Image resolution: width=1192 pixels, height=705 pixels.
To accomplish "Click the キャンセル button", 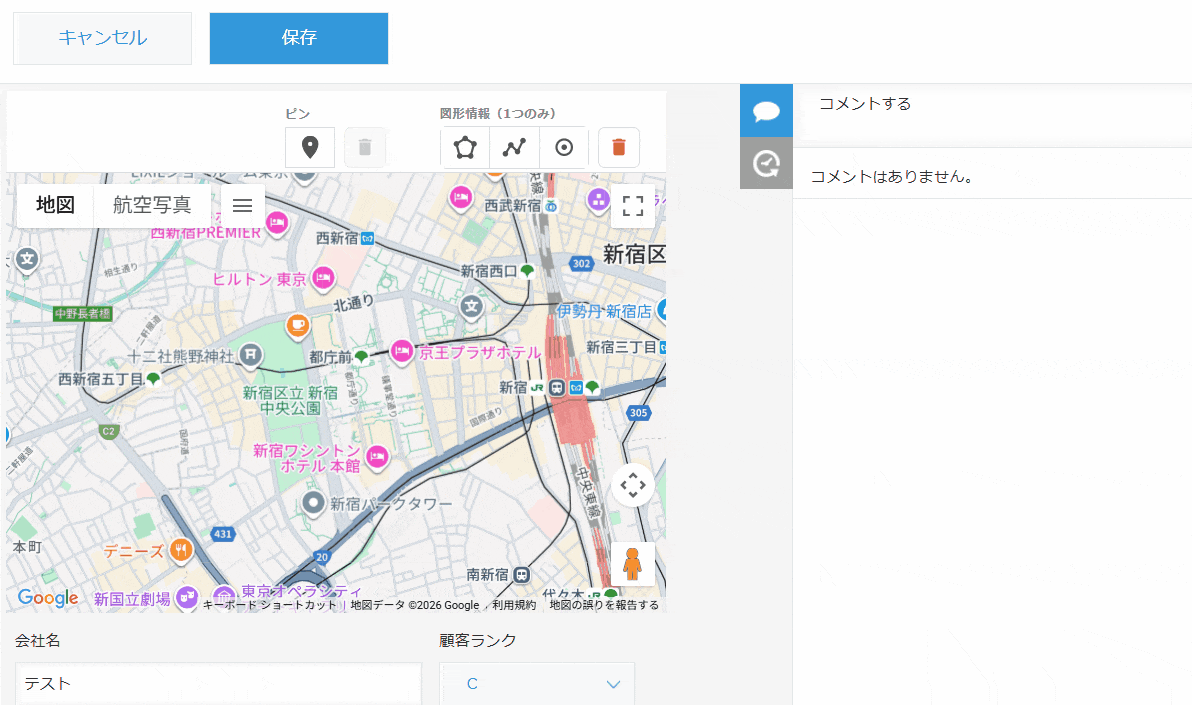I will 101,38.
